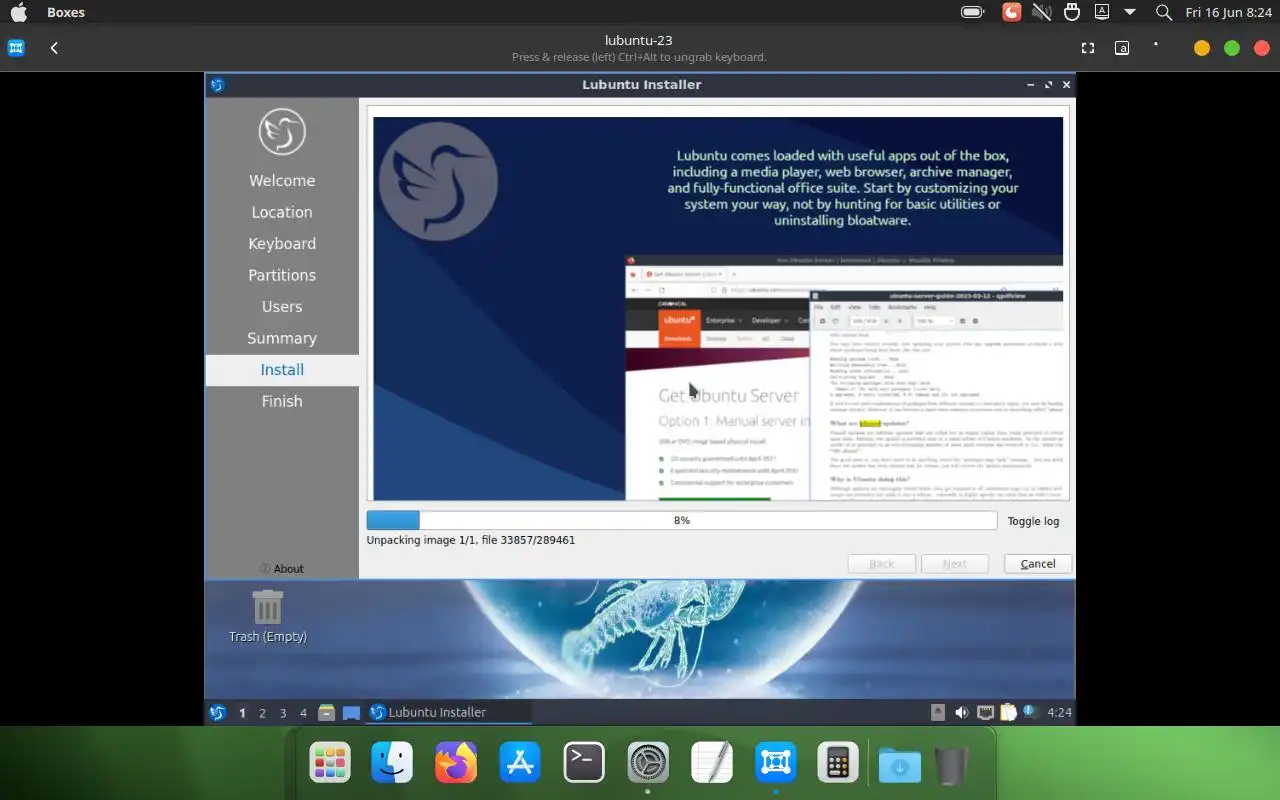Open file manager in Lubuntu panel
The width and height of the screenshot is (1280, 800).
point(326,713)
